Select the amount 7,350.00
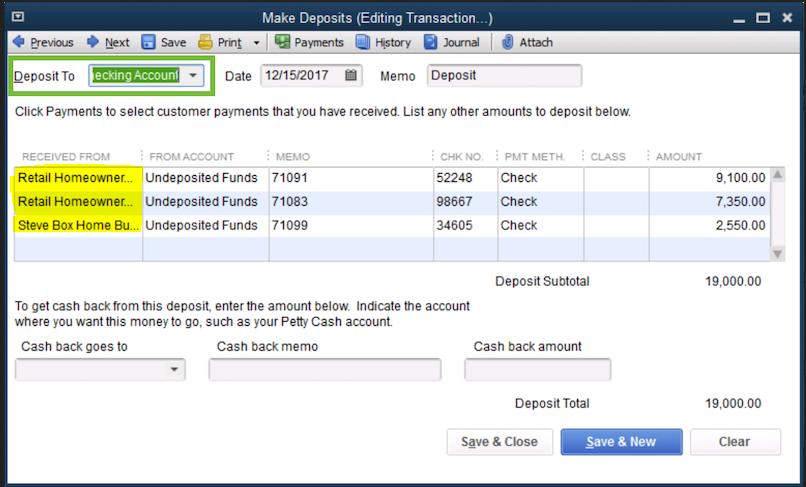 click(709, 202)
